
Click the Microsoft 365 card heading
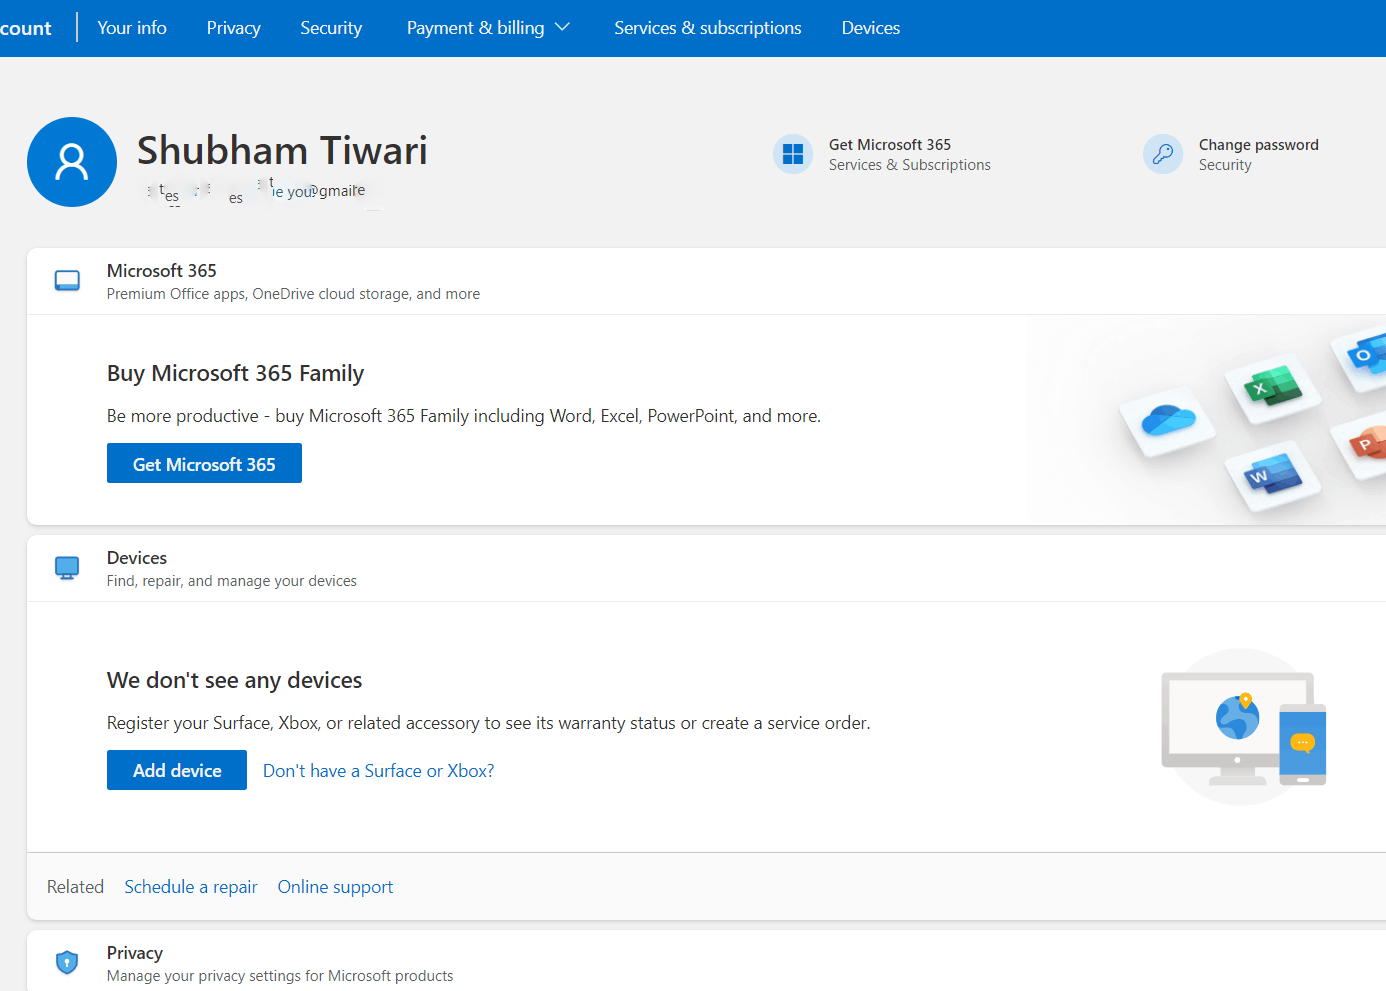[162, 271]
